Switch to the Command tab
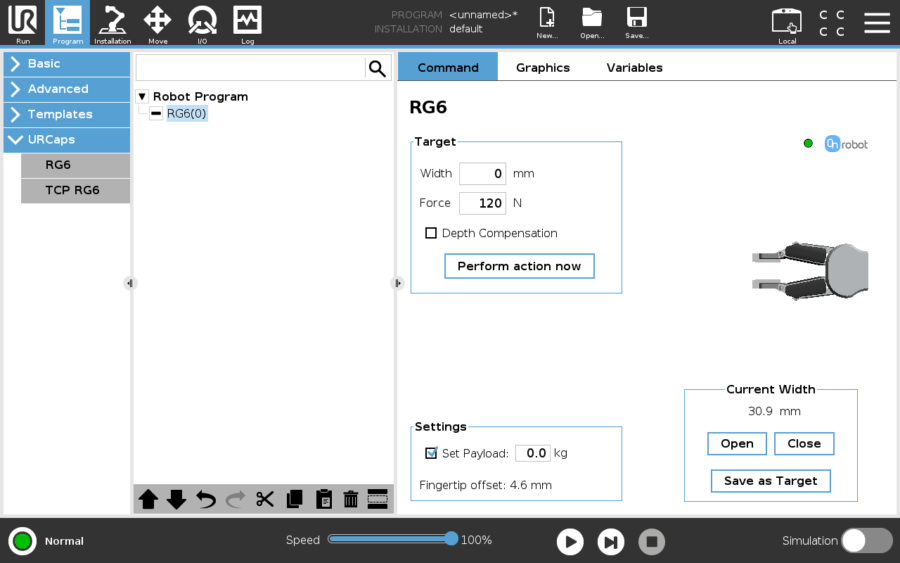The width and height of the screenshot is (900, 563). click(x=448, y=67)
